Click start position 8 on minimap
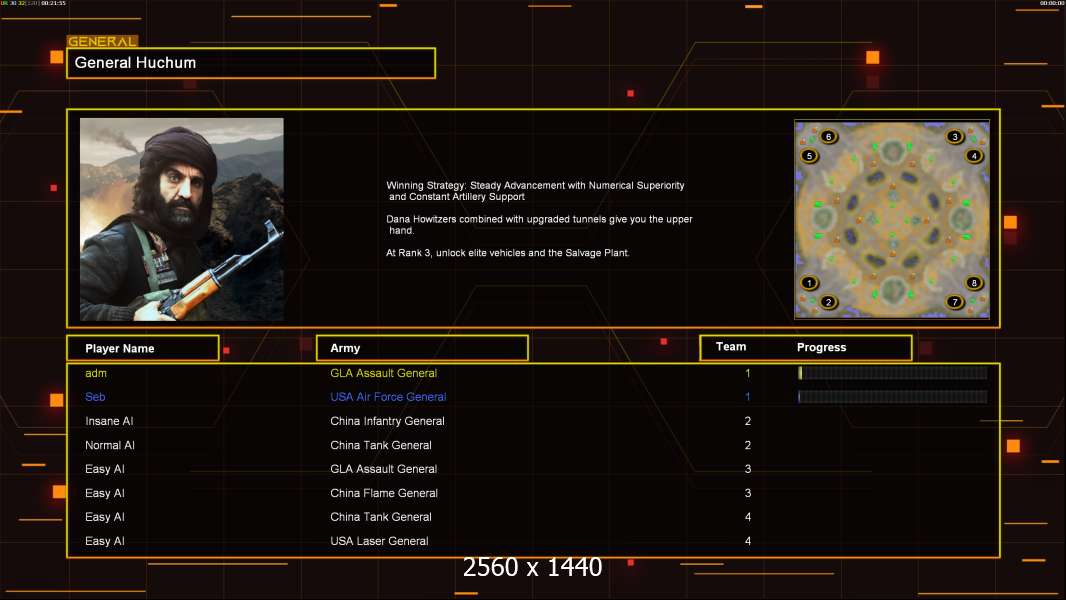Screen dimensions: 1066x600 click(974, 283)
